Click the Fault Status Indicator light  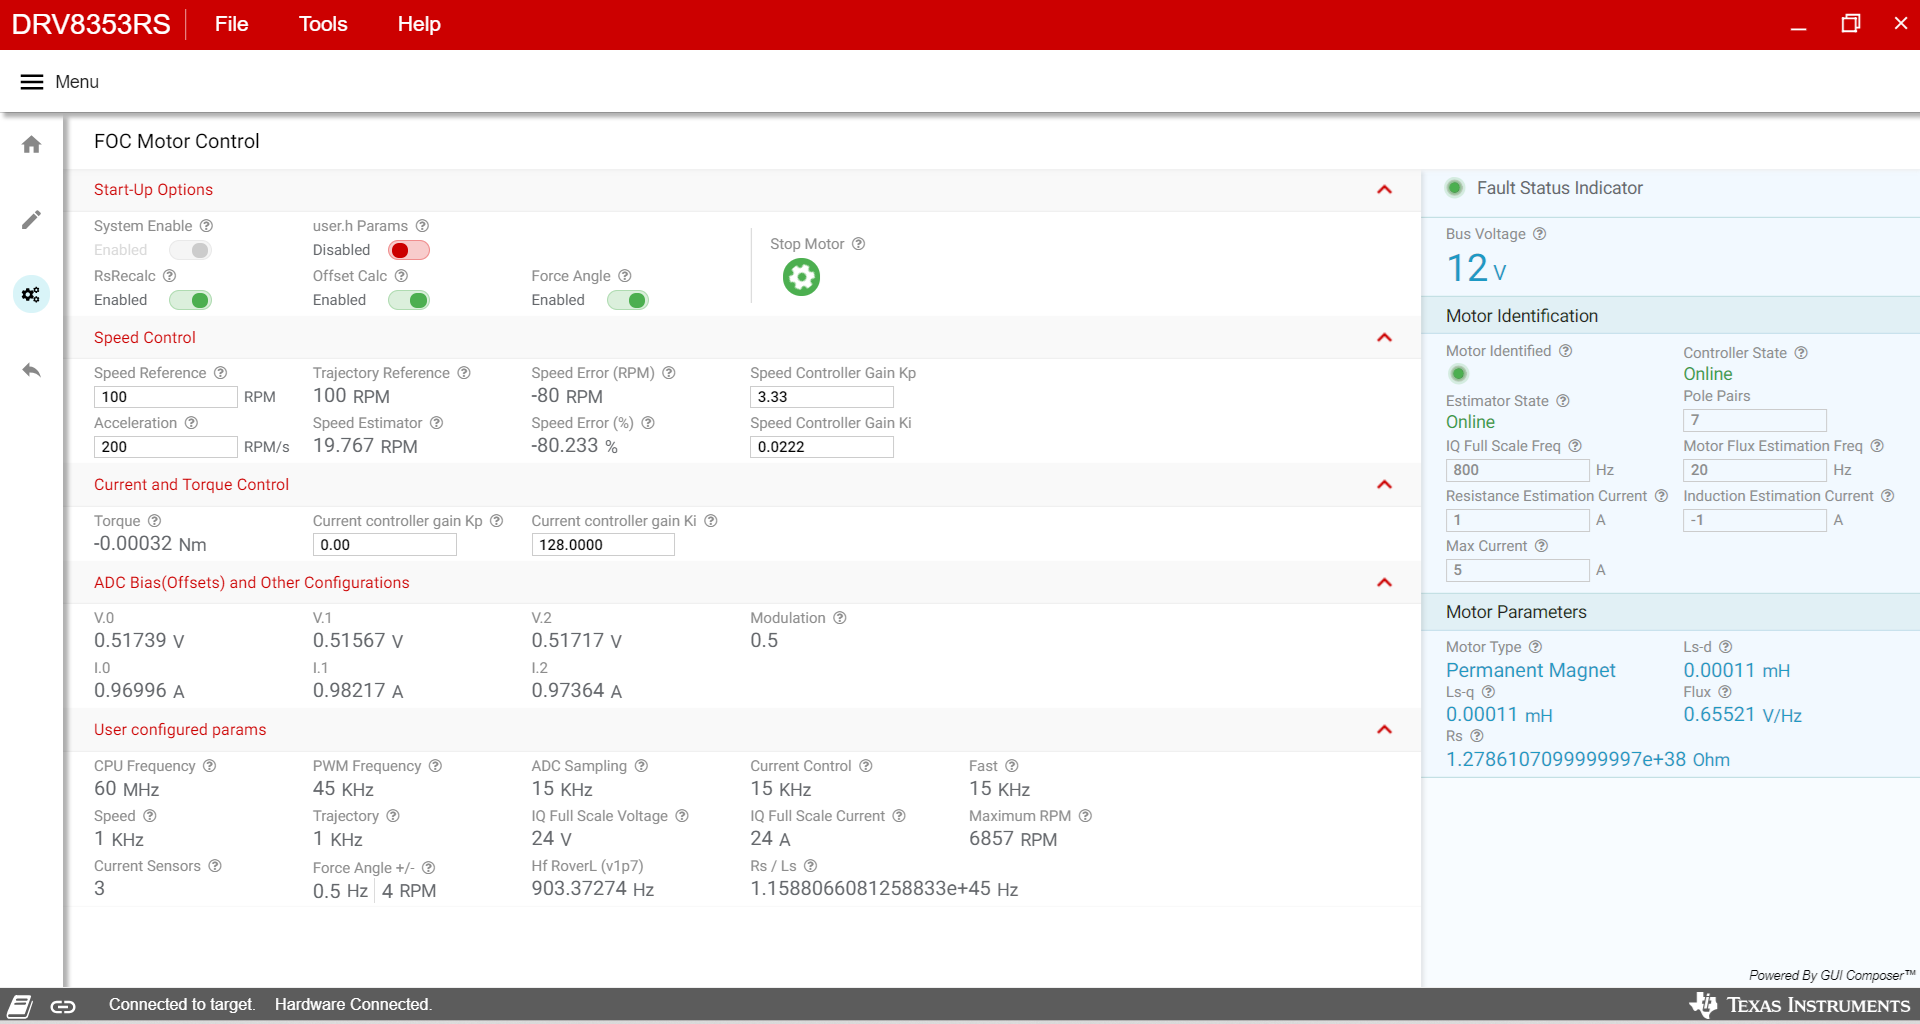click(1455, 188)
